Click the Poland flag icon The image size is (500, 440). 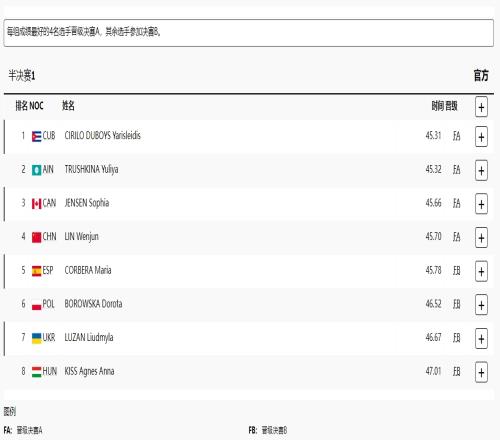(36, 305)
